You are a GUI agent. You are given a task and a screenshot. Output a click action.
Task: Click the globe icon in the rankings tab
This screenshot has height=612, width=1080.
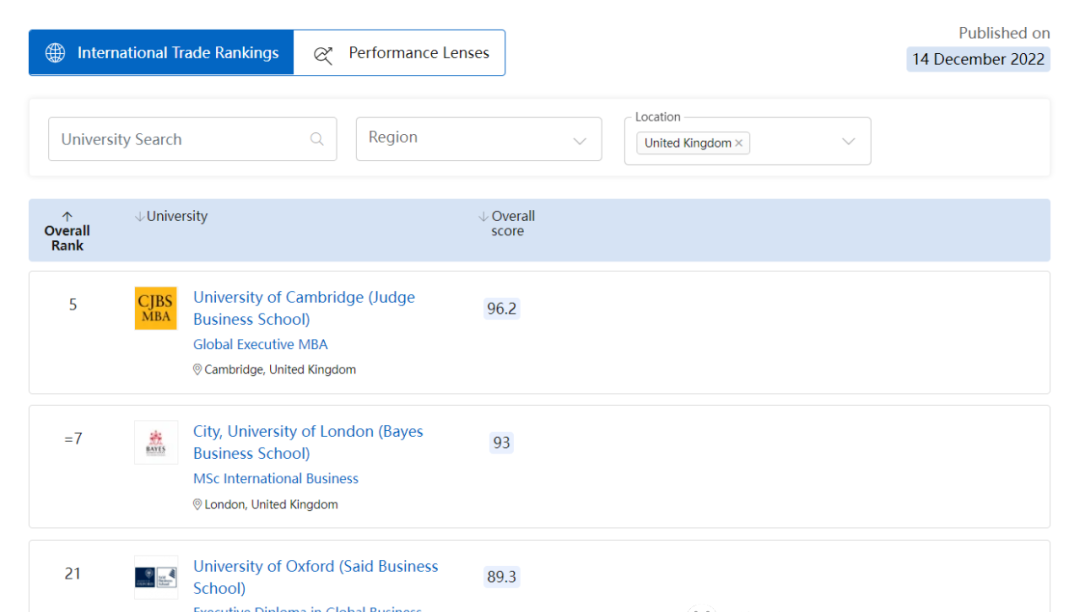pos(55,53)
